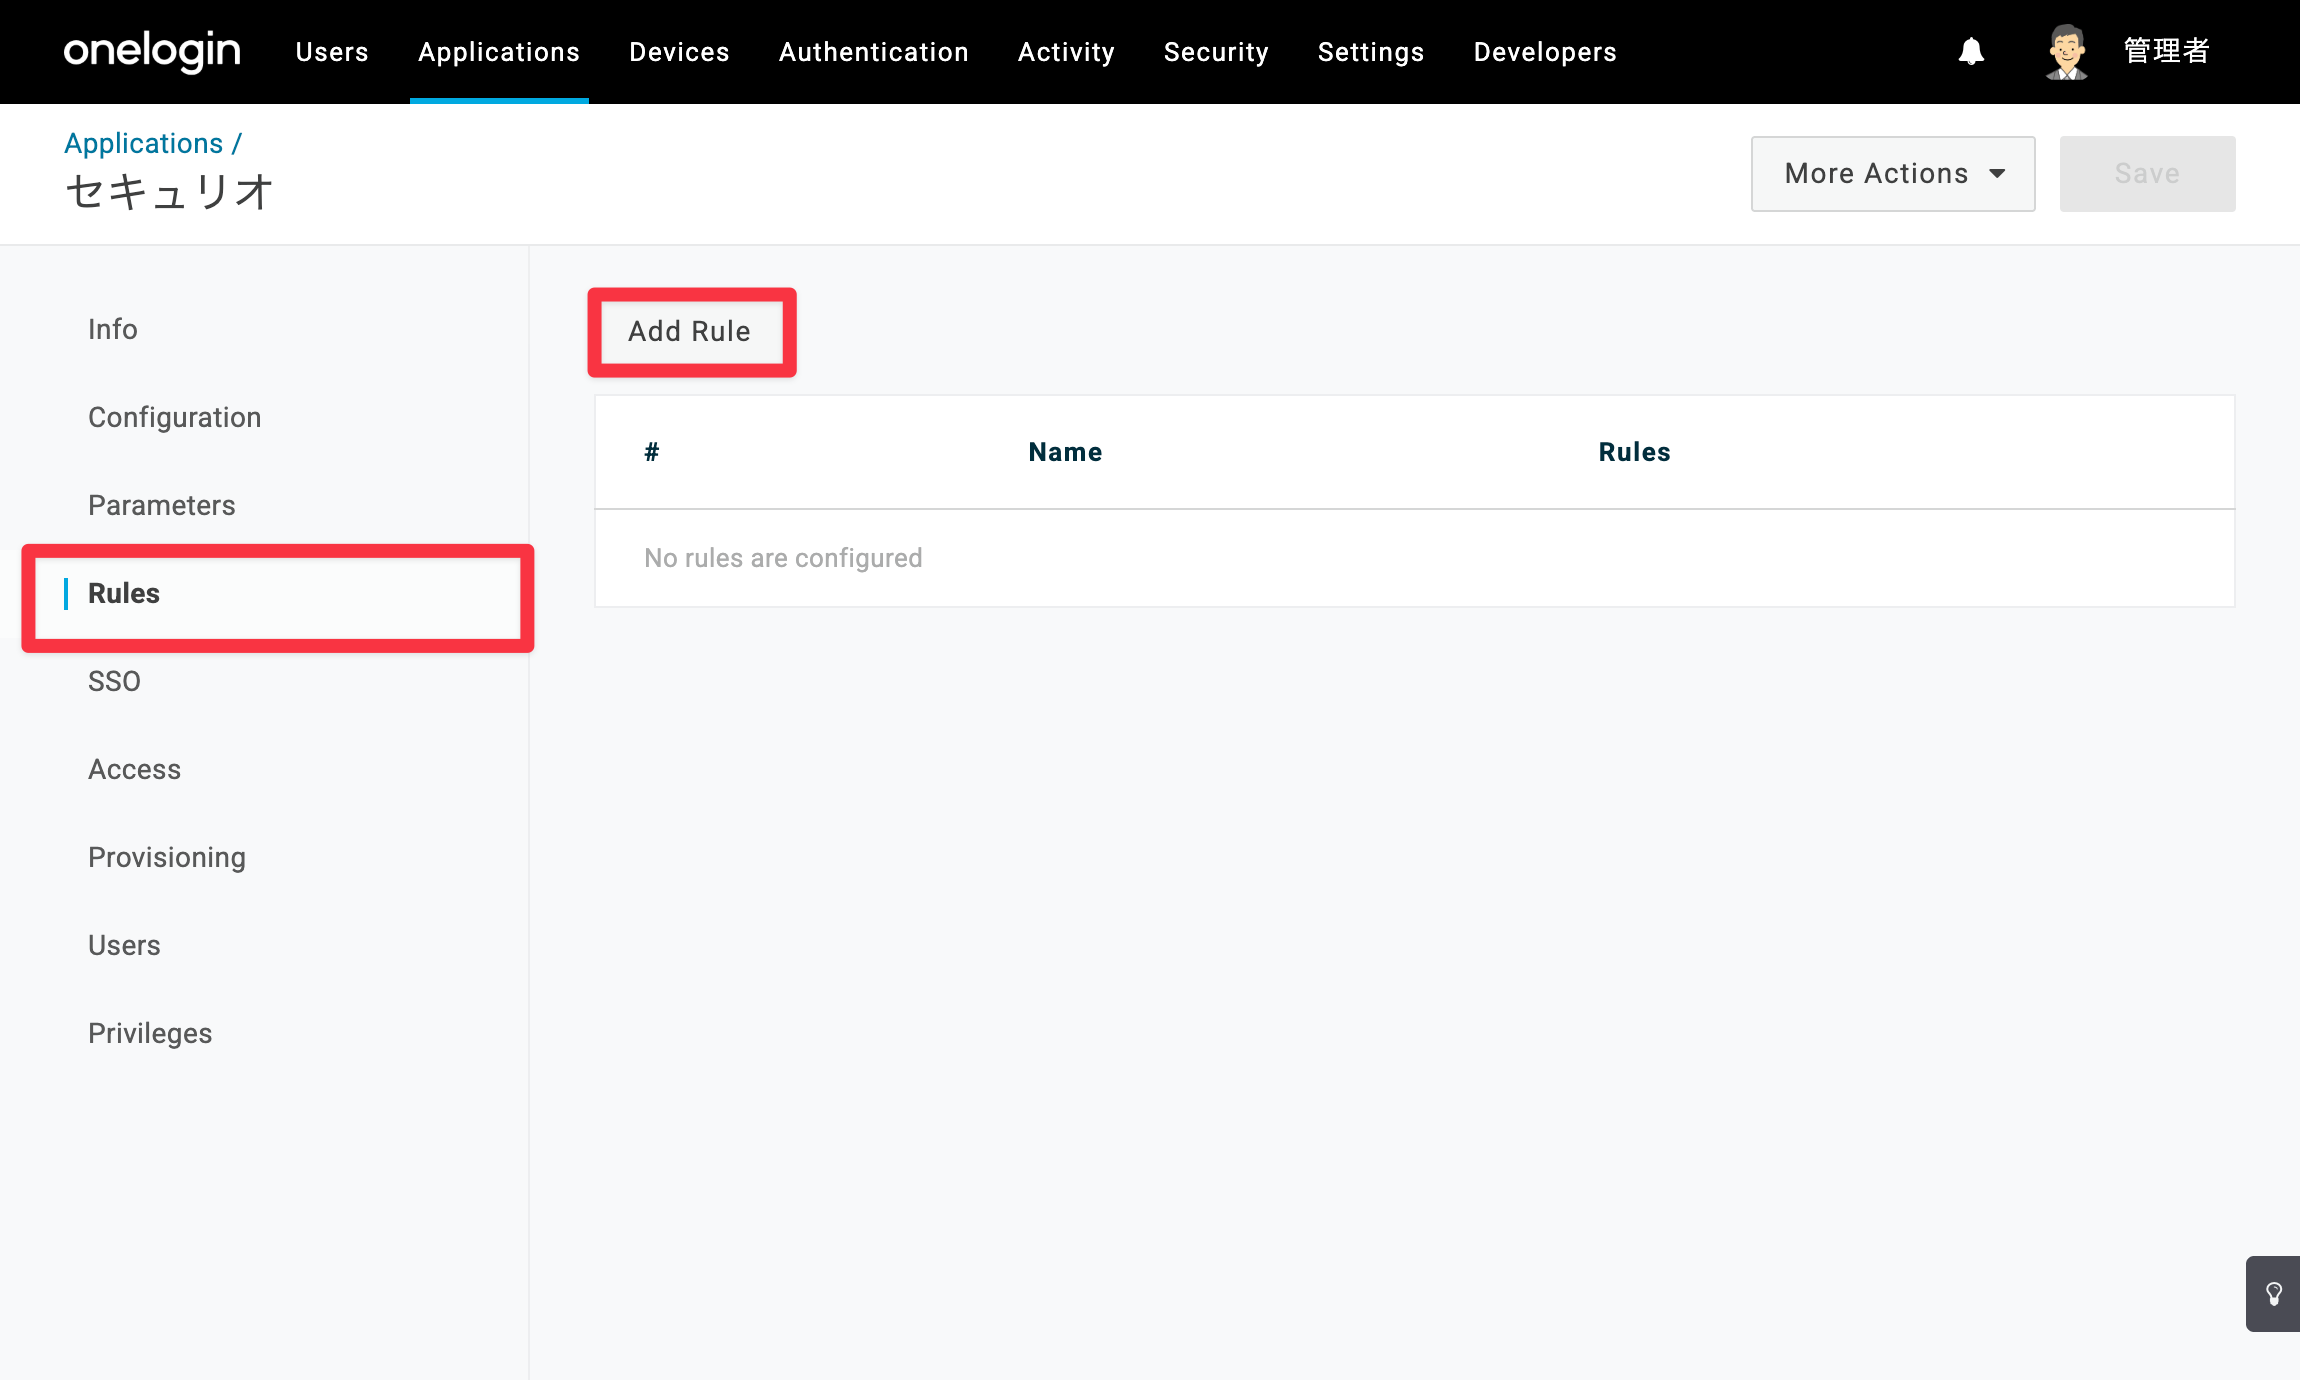Switch to the Configuration tab
Viewport: 2300px width, 1380px height.
point(175,417)
